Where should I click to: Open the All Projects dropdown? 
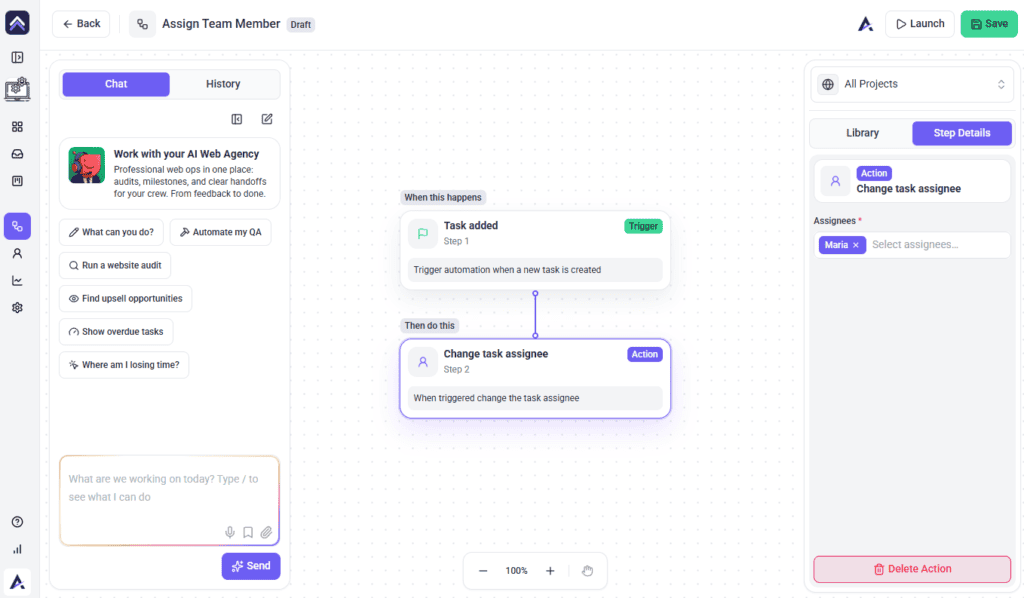pyautogui.click(x=912, y=84)
